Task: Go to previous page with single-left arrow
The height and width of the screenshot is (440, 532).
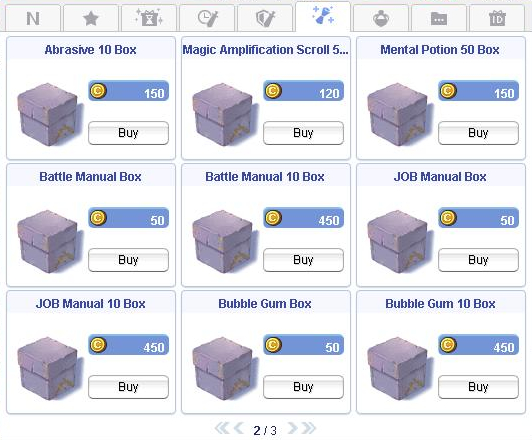Action: (x=239, y=428)
